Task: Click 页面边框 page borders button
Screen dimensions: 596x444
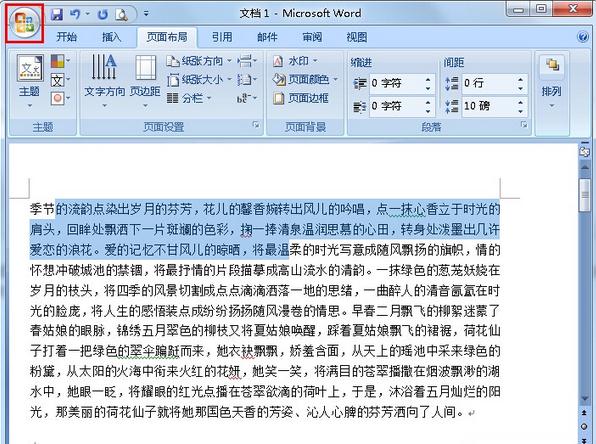Action: [300, 98]
